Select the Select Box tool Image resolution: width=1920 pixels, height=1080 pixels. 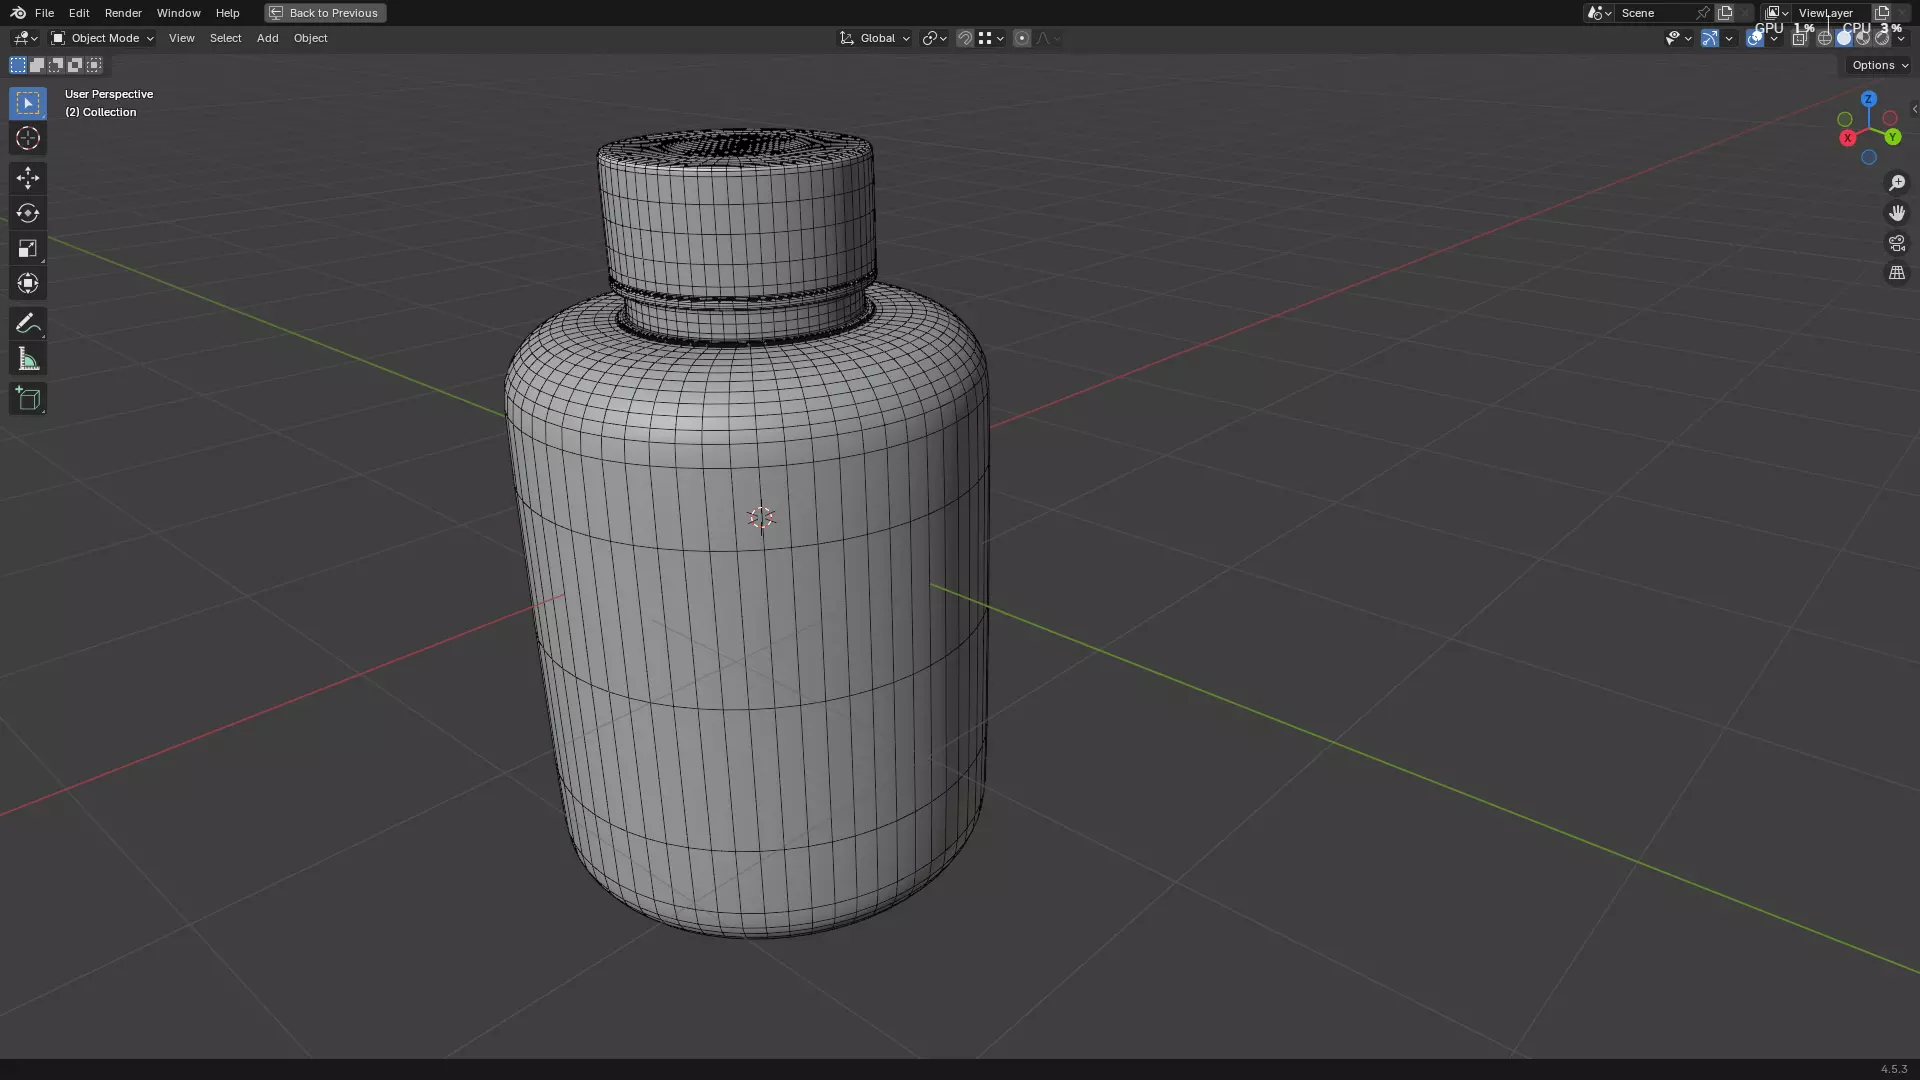(27, 103)
